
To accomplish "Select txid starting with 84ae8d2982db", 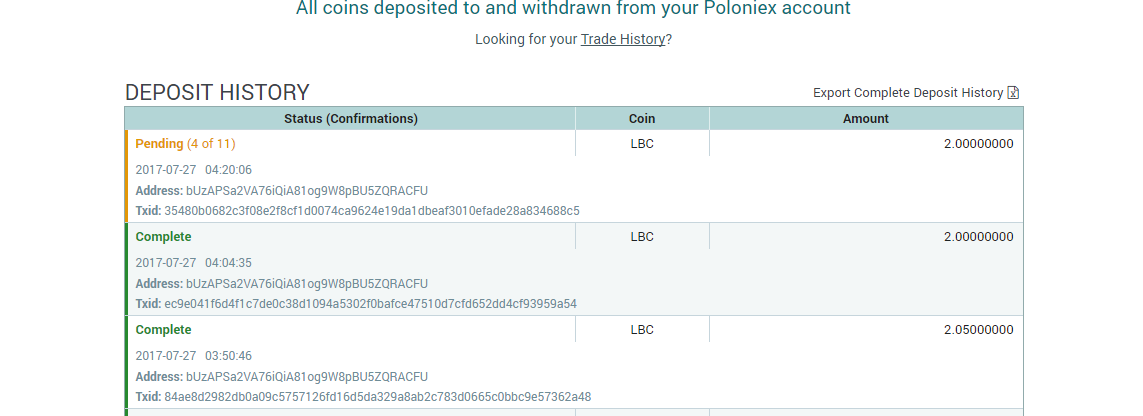I will click(377, 397).
